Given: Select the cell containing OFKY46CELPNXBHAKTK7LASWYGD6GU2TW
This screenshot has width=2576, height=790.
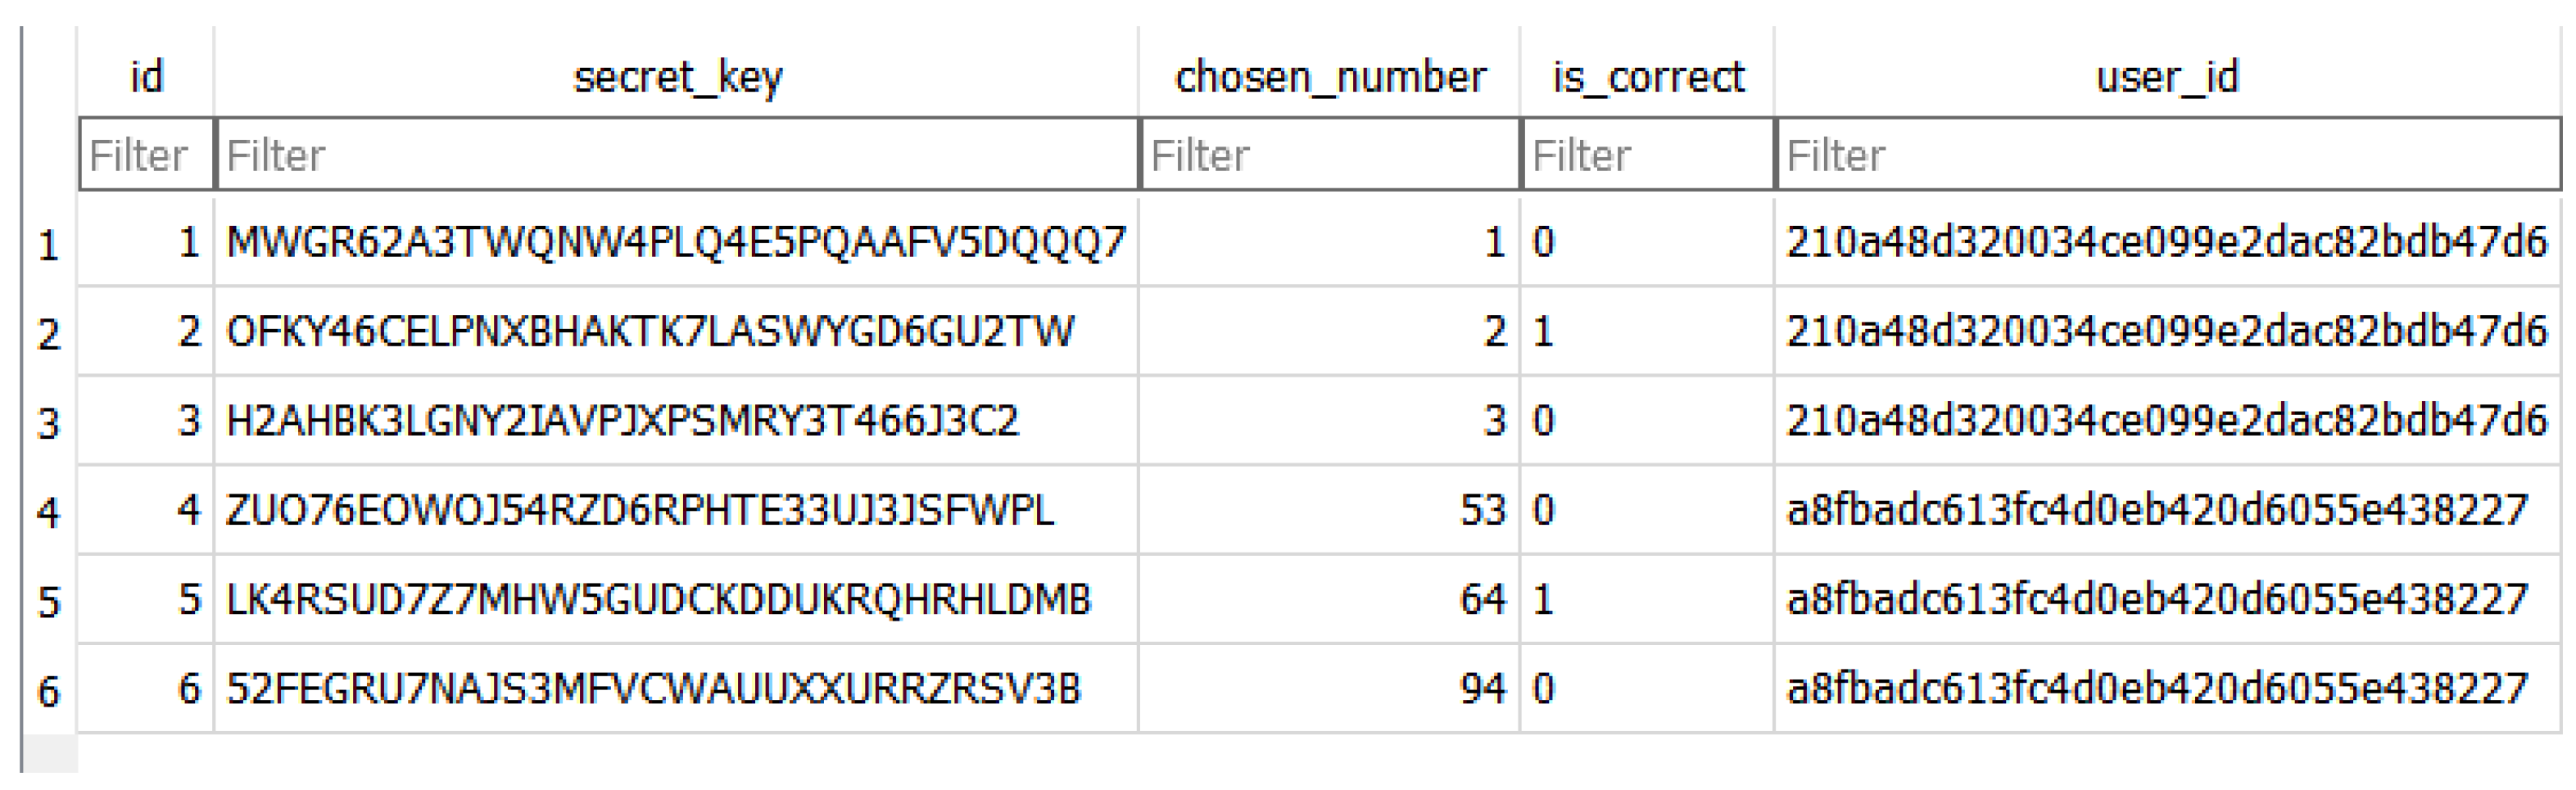Looking at the screenshot, I should tap(650, 331).
